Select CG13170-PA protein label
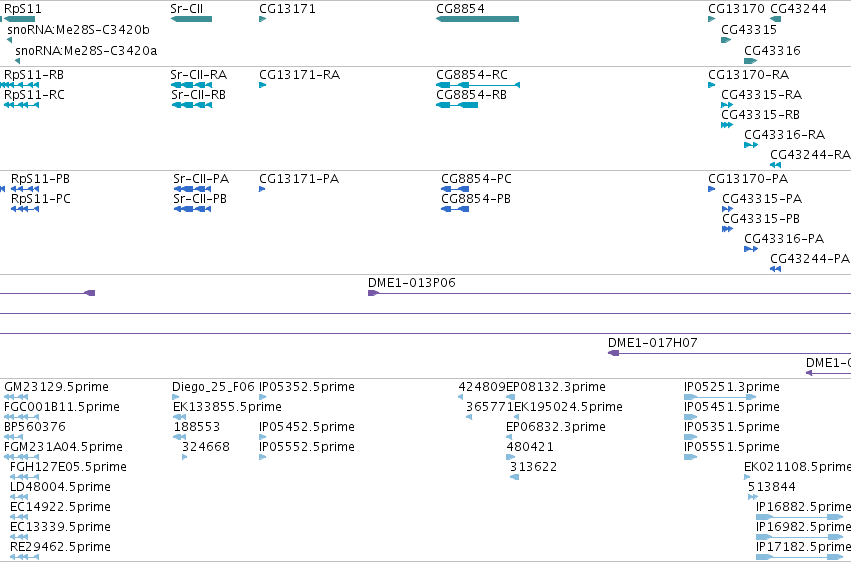851x562 pixels. (x=748, y=179)
